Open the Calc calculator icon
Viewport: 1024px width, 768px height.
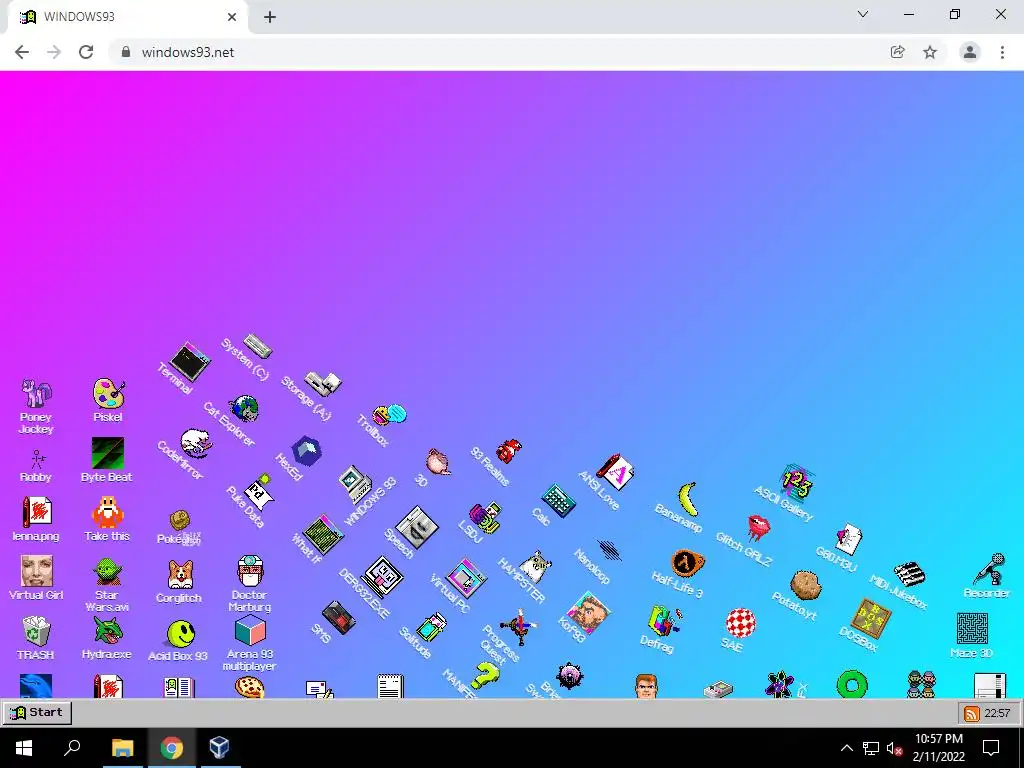coord(558,500)
